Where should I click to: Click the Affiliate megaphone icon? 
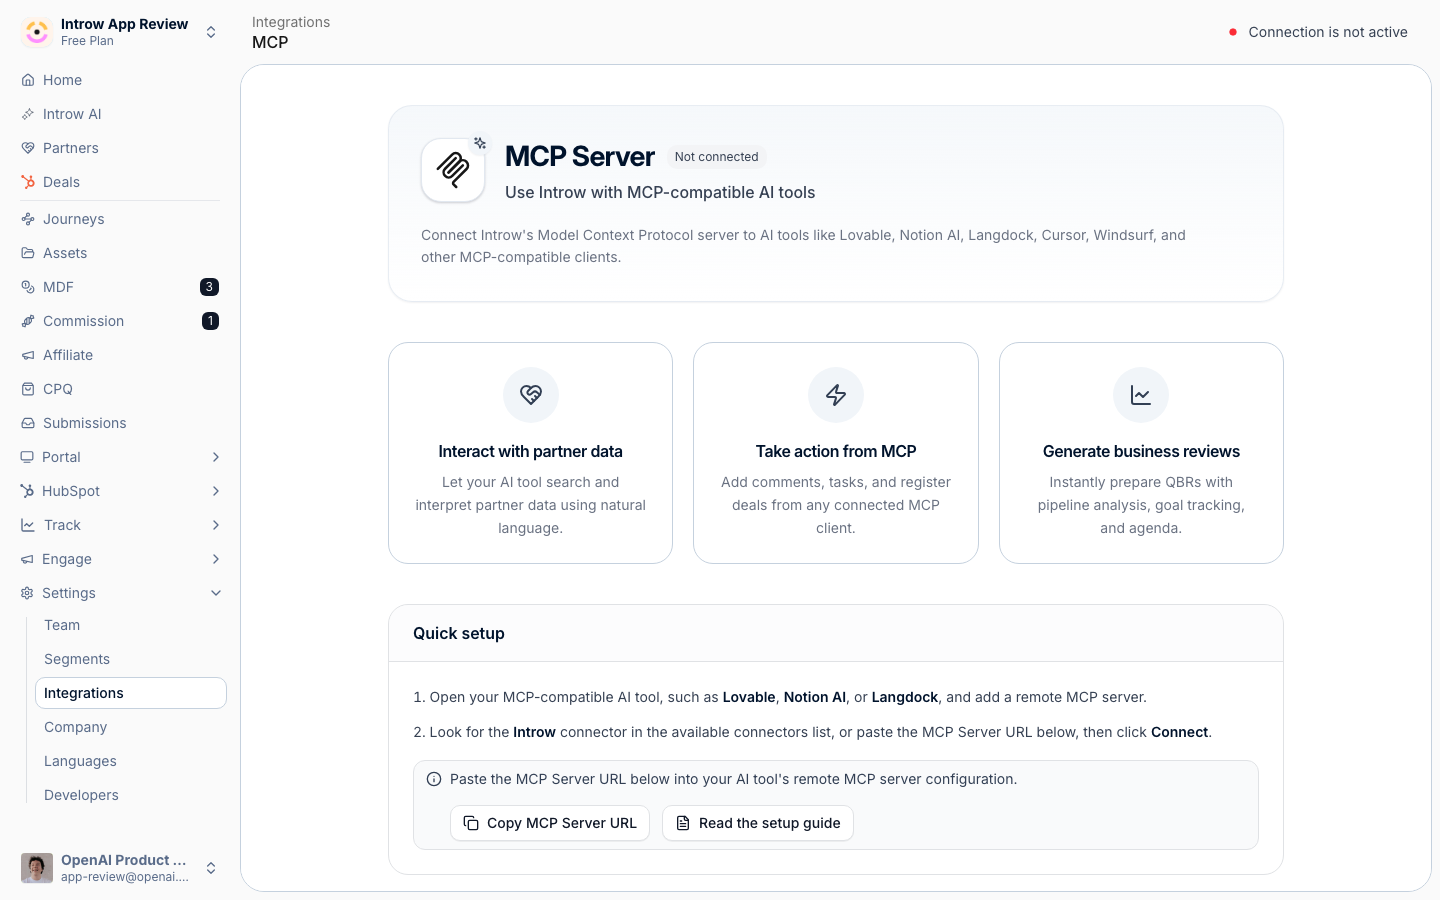pyautogui.click(x=28, y=355)
